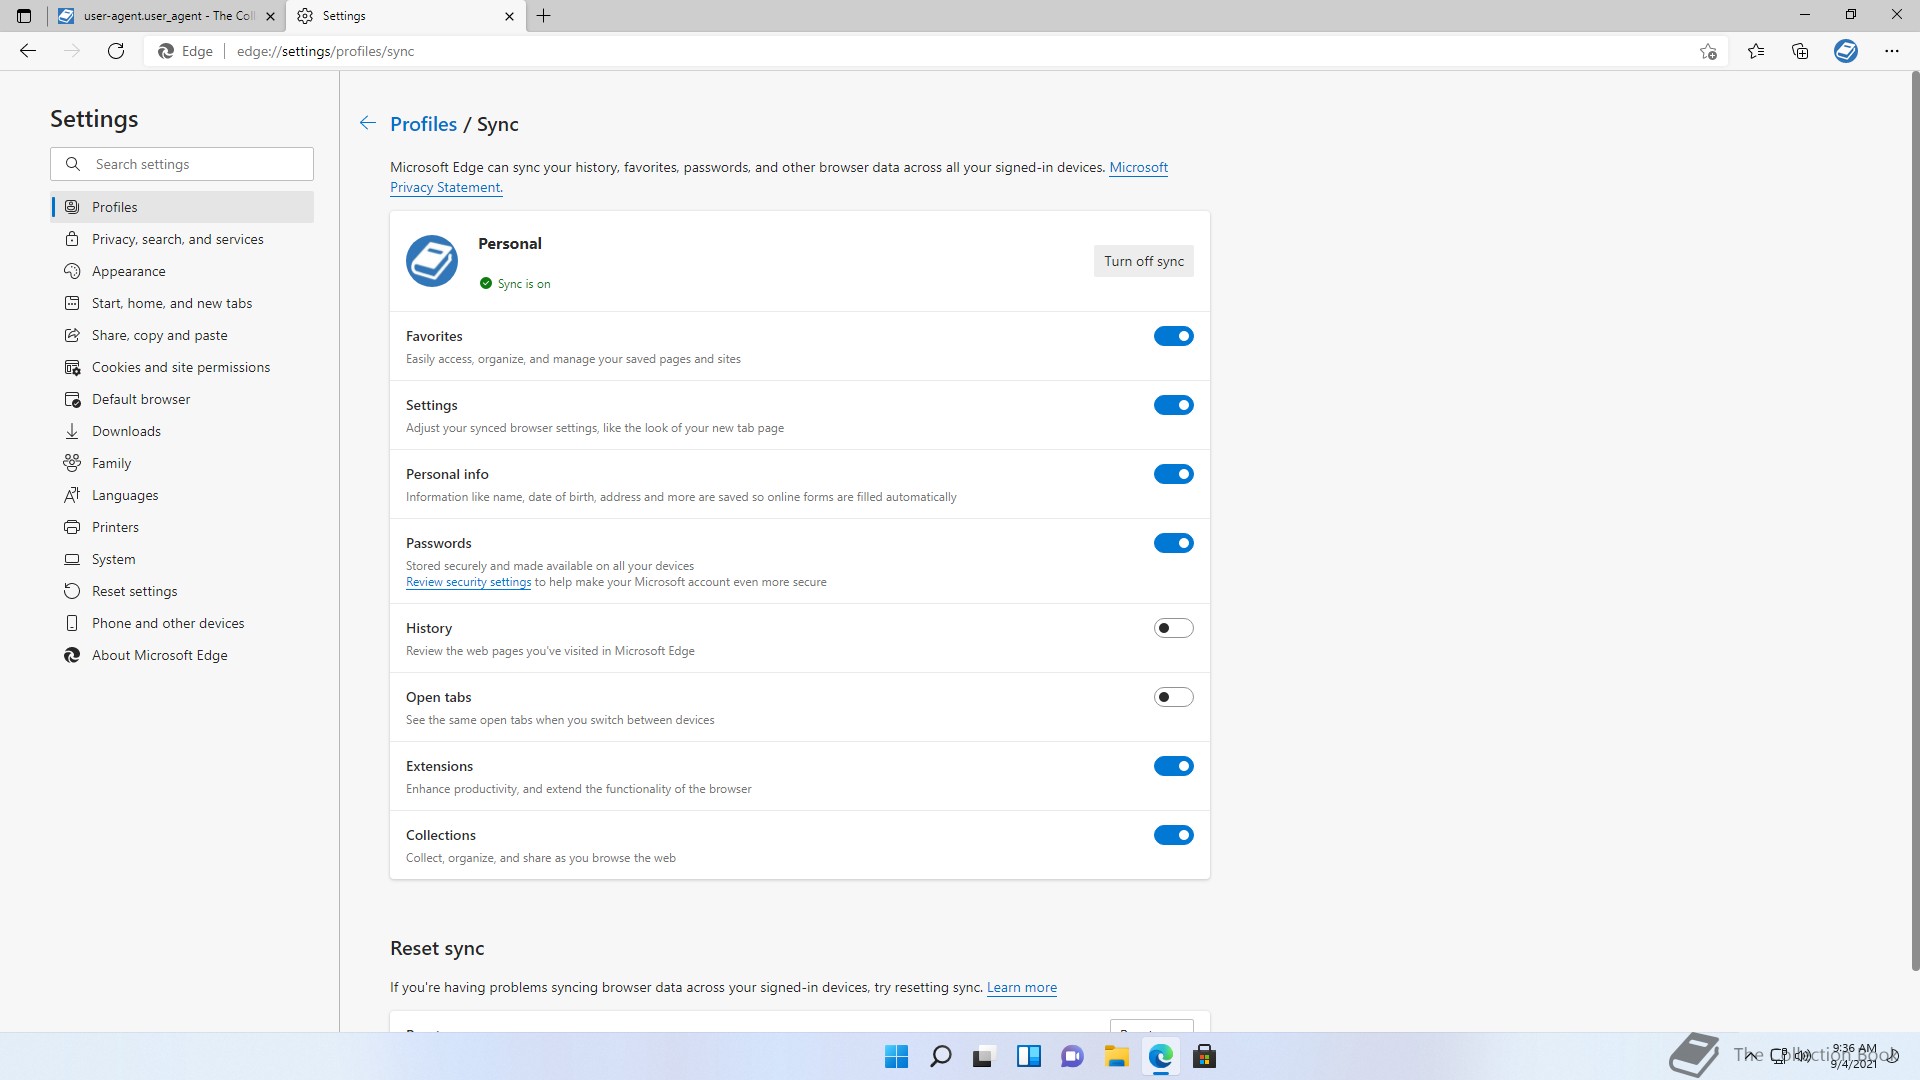Open About Microsoft Edge
Viewport: 1920px width, 1080px height.
click(182, 655)
